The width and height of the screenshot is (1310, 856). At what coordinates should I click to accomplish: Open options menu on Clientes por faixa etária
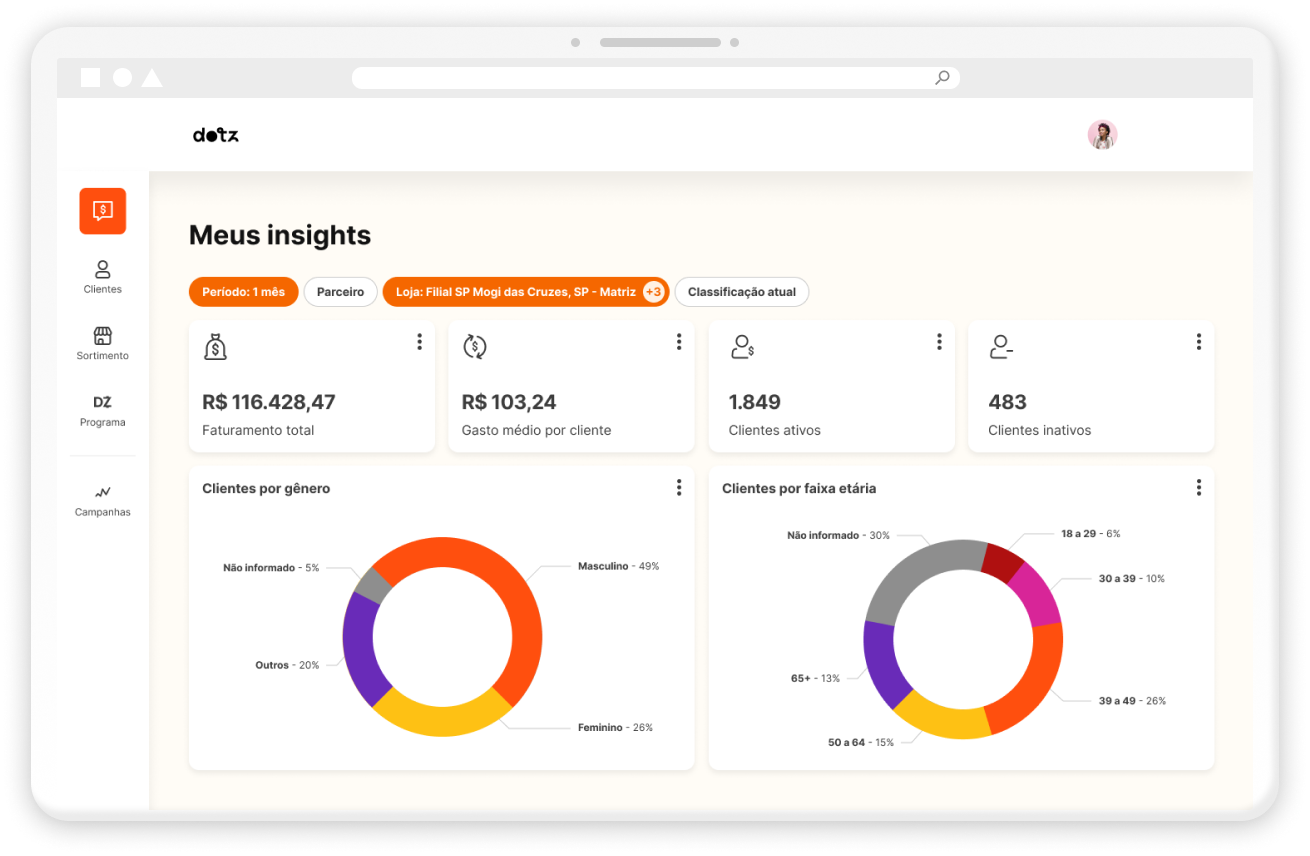pos(1199,488)
